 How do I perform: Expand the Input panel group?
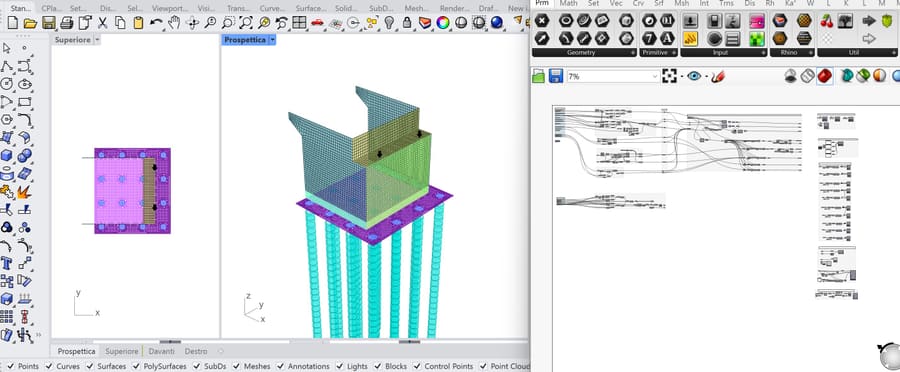pos(762,52)
